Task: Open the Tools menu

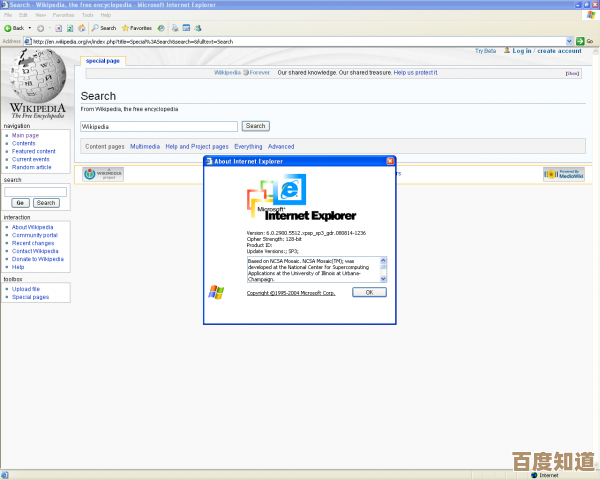Action: [88, 16]
